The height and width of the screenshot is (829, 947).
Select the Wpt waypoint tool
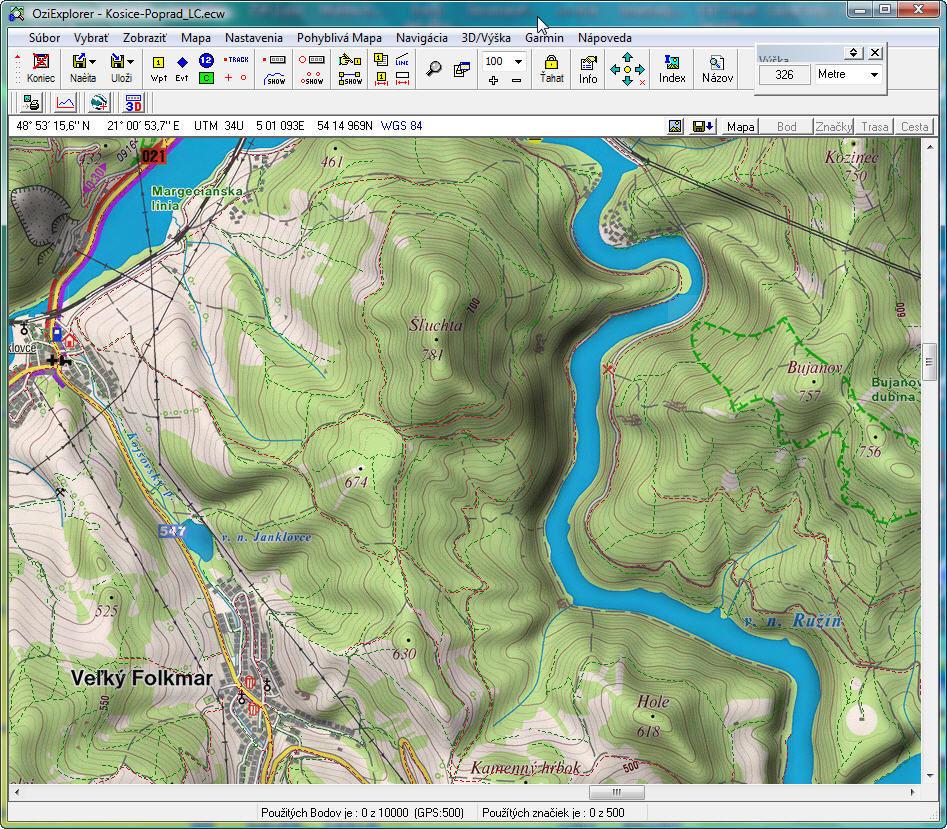coord(158,69)
